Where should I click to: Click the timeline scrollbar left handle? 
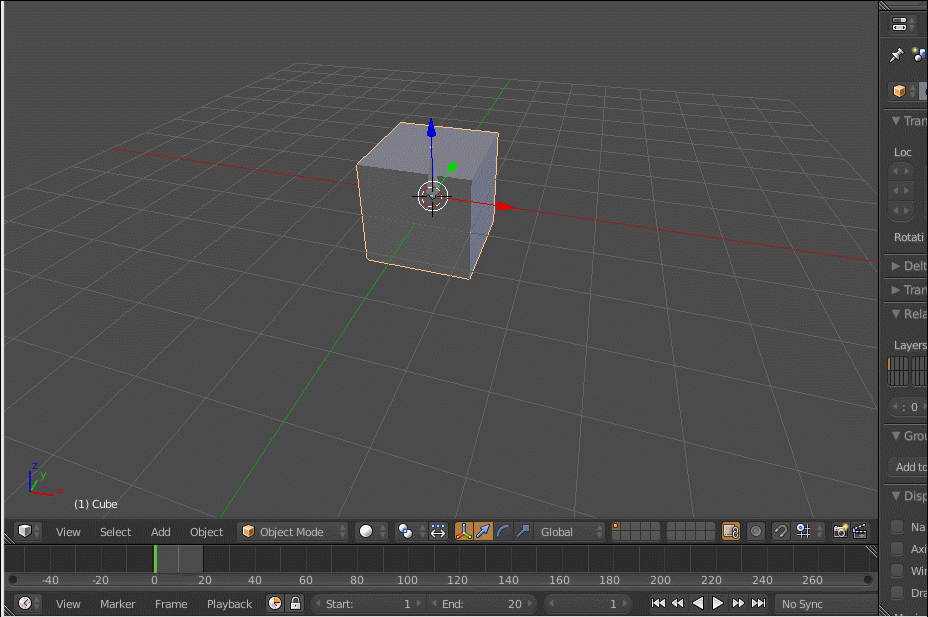13,580
